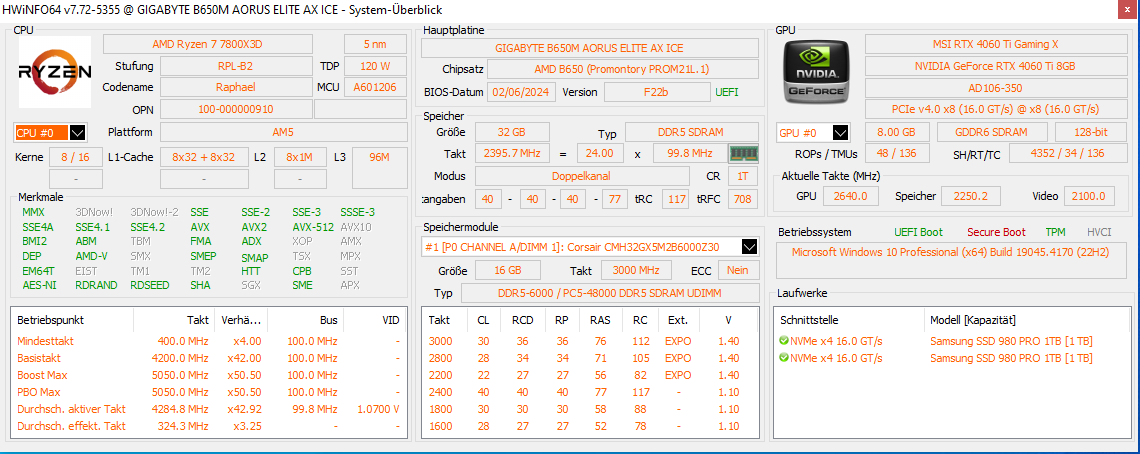Click the AD106-350 GPU chip field
Viewport: 1140px width, 454px height.
click(995, 87)
